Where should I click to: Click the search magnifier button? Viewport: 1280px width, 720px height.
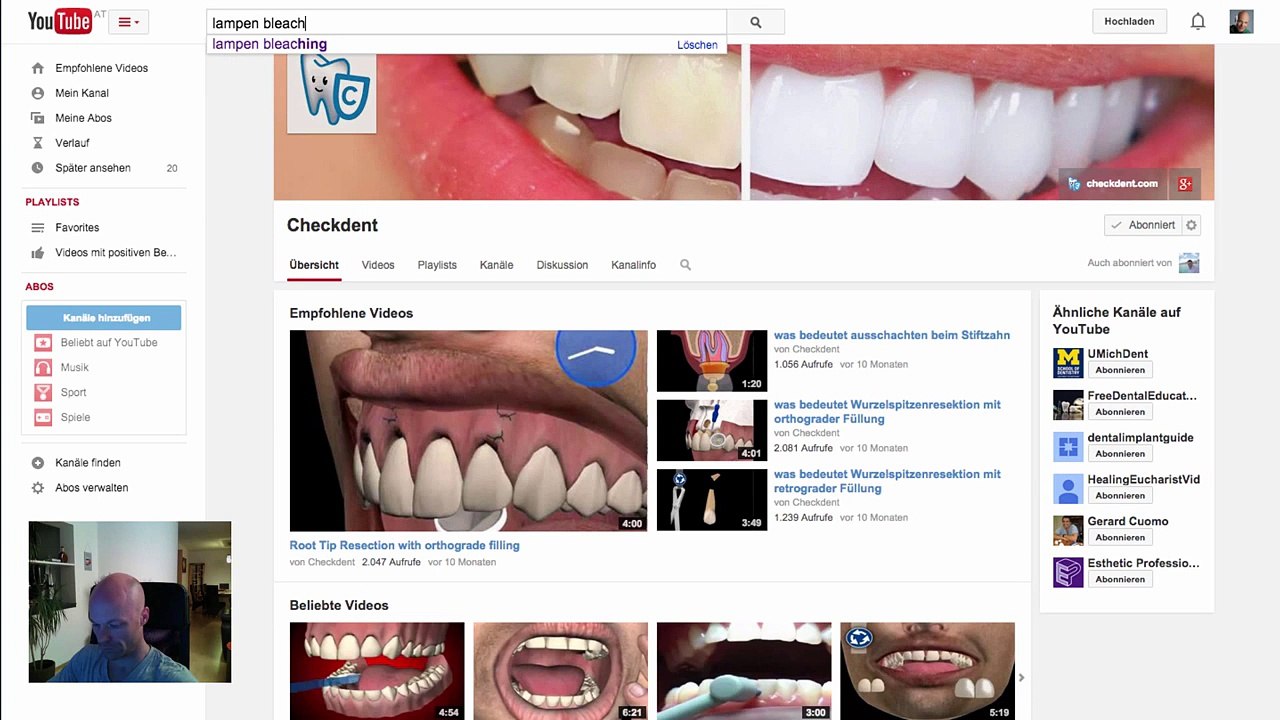(755, 22)
